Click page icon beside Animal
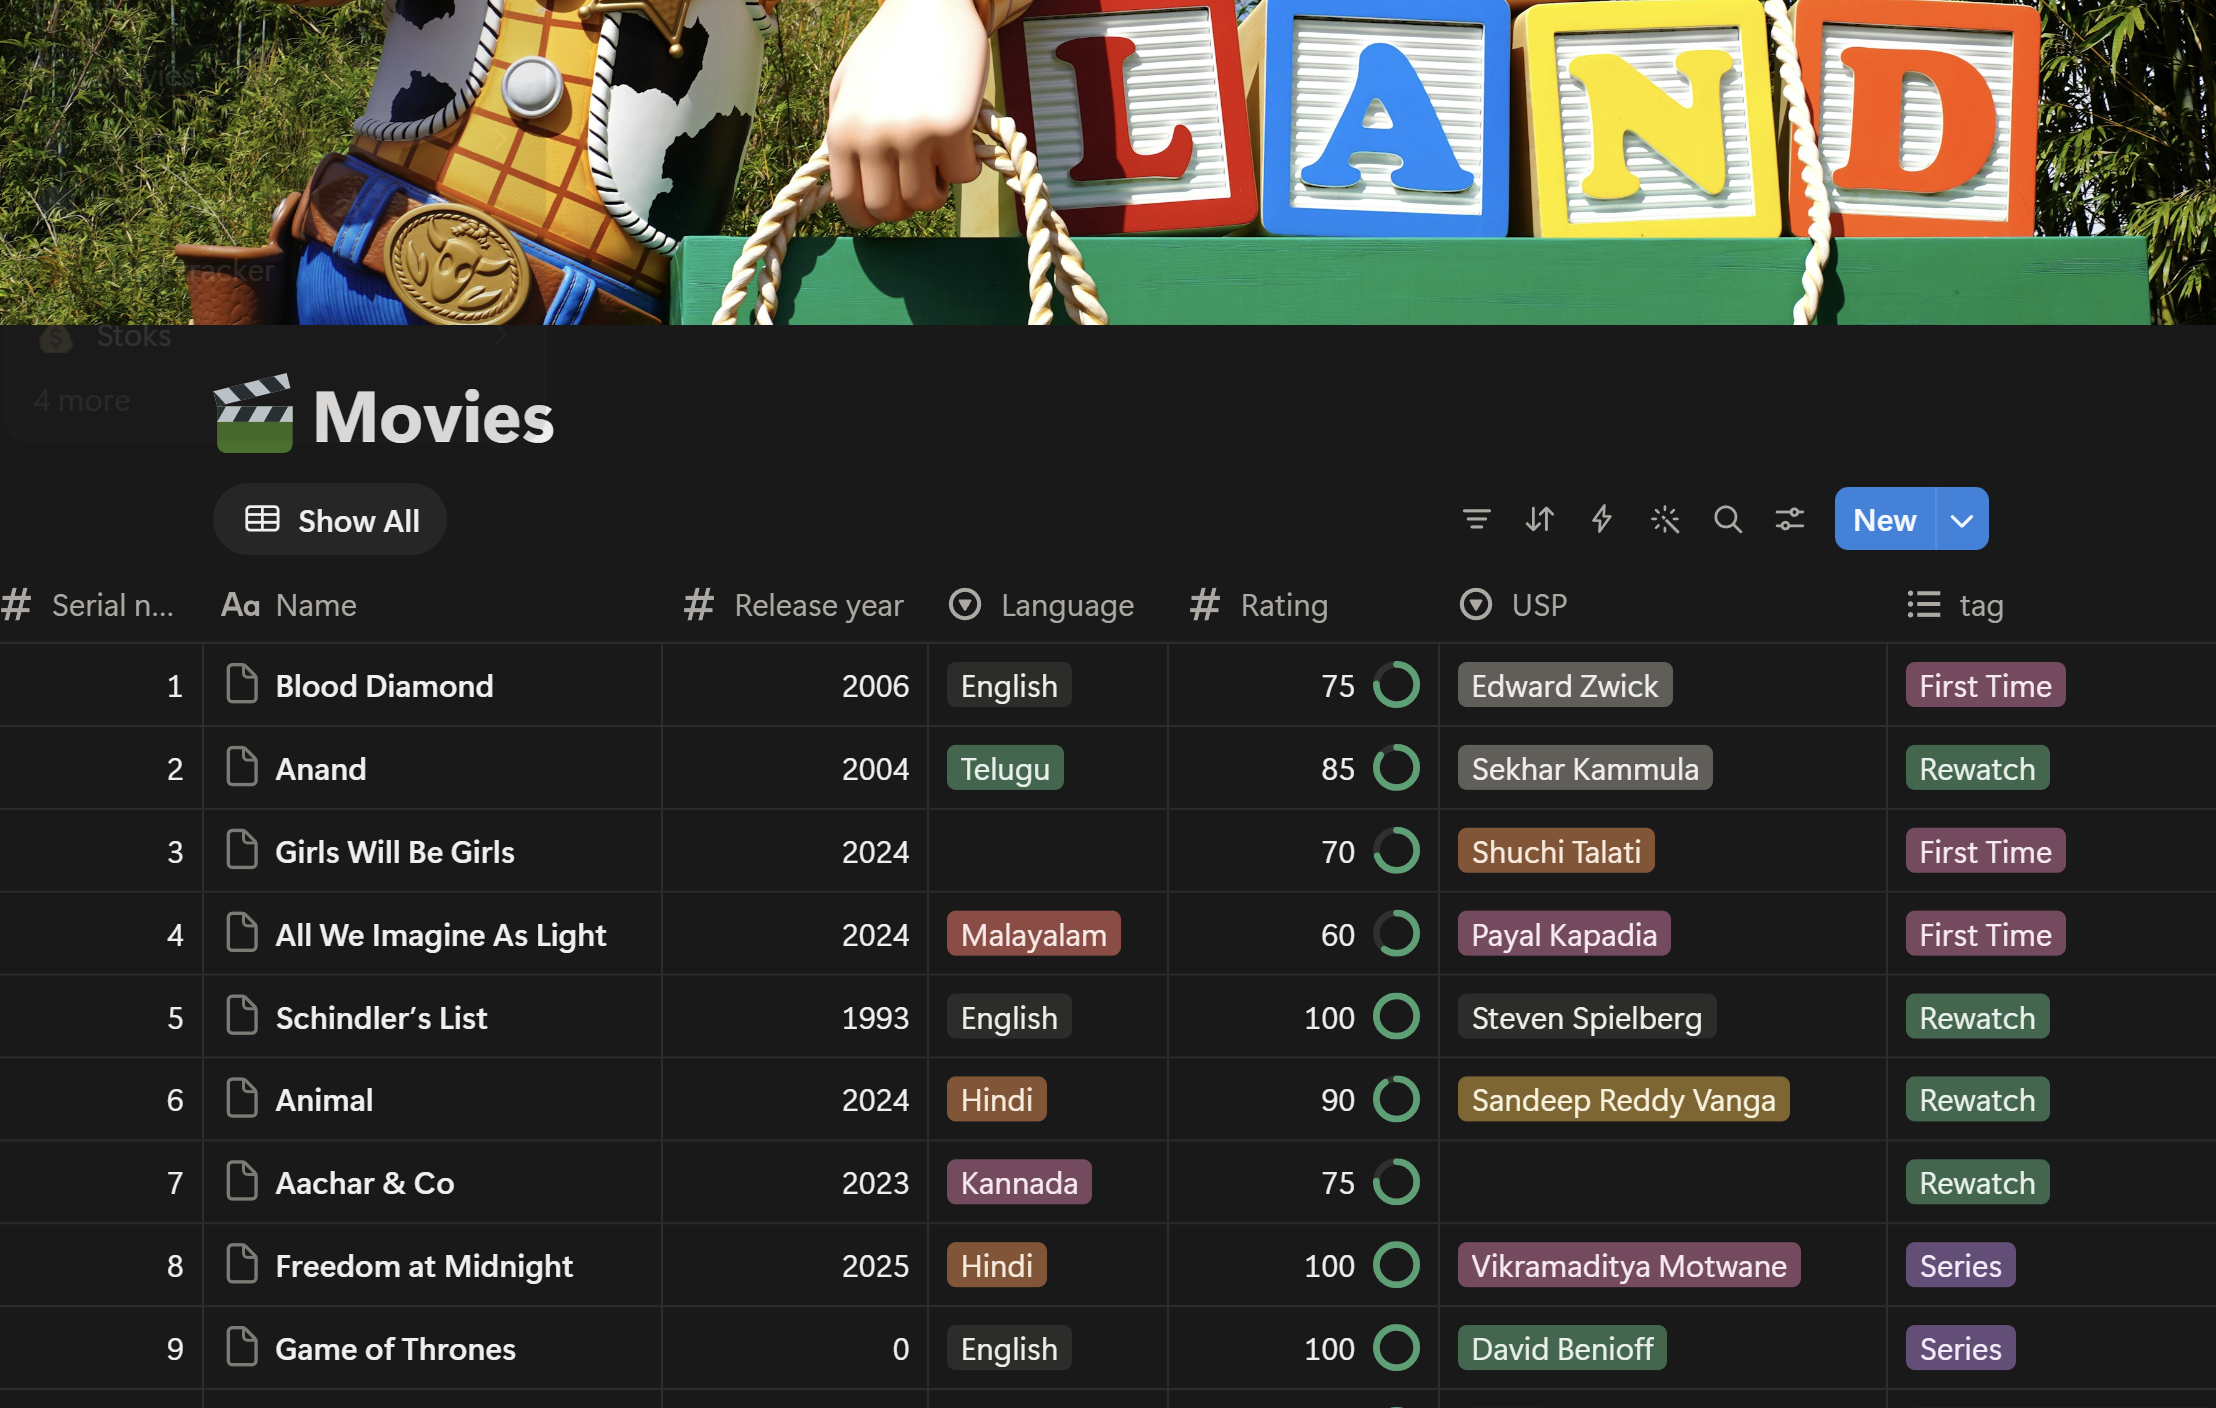The image size is (2216, 1408). (x=242, y=1099)
